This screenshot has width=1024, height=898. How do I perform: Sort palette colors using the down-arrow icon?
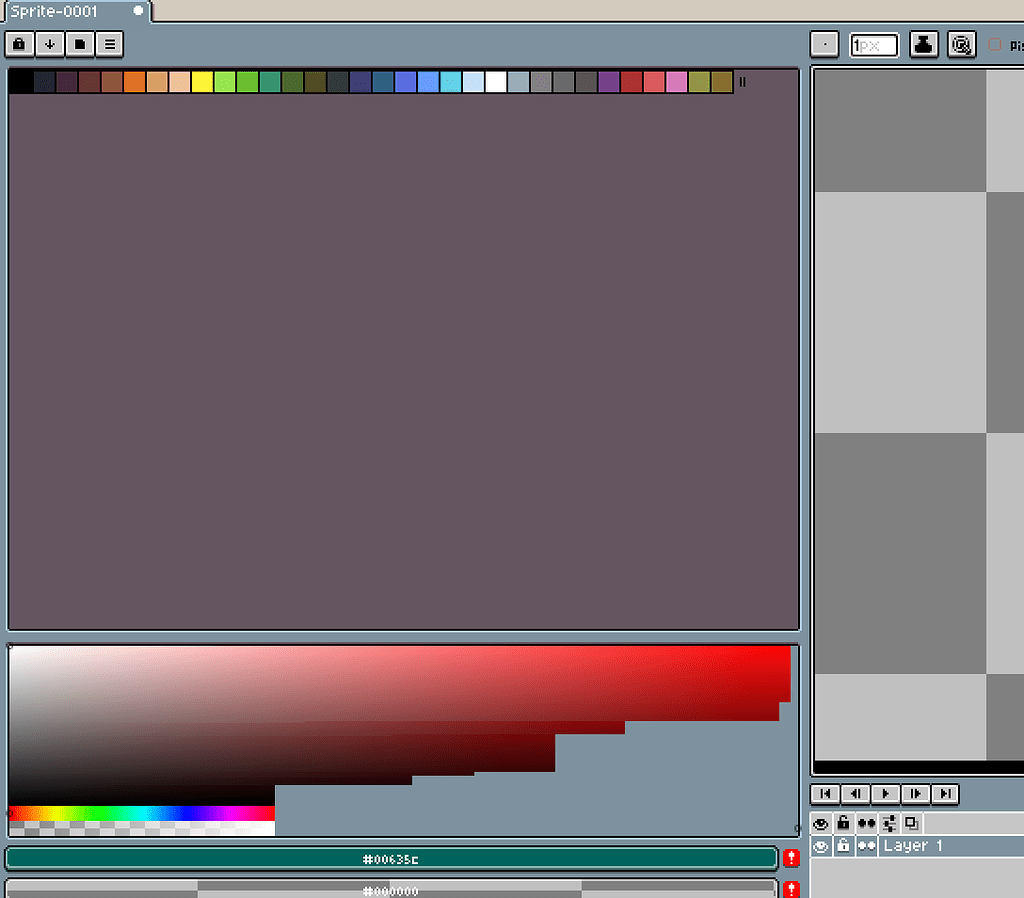(x=49, y=44)
